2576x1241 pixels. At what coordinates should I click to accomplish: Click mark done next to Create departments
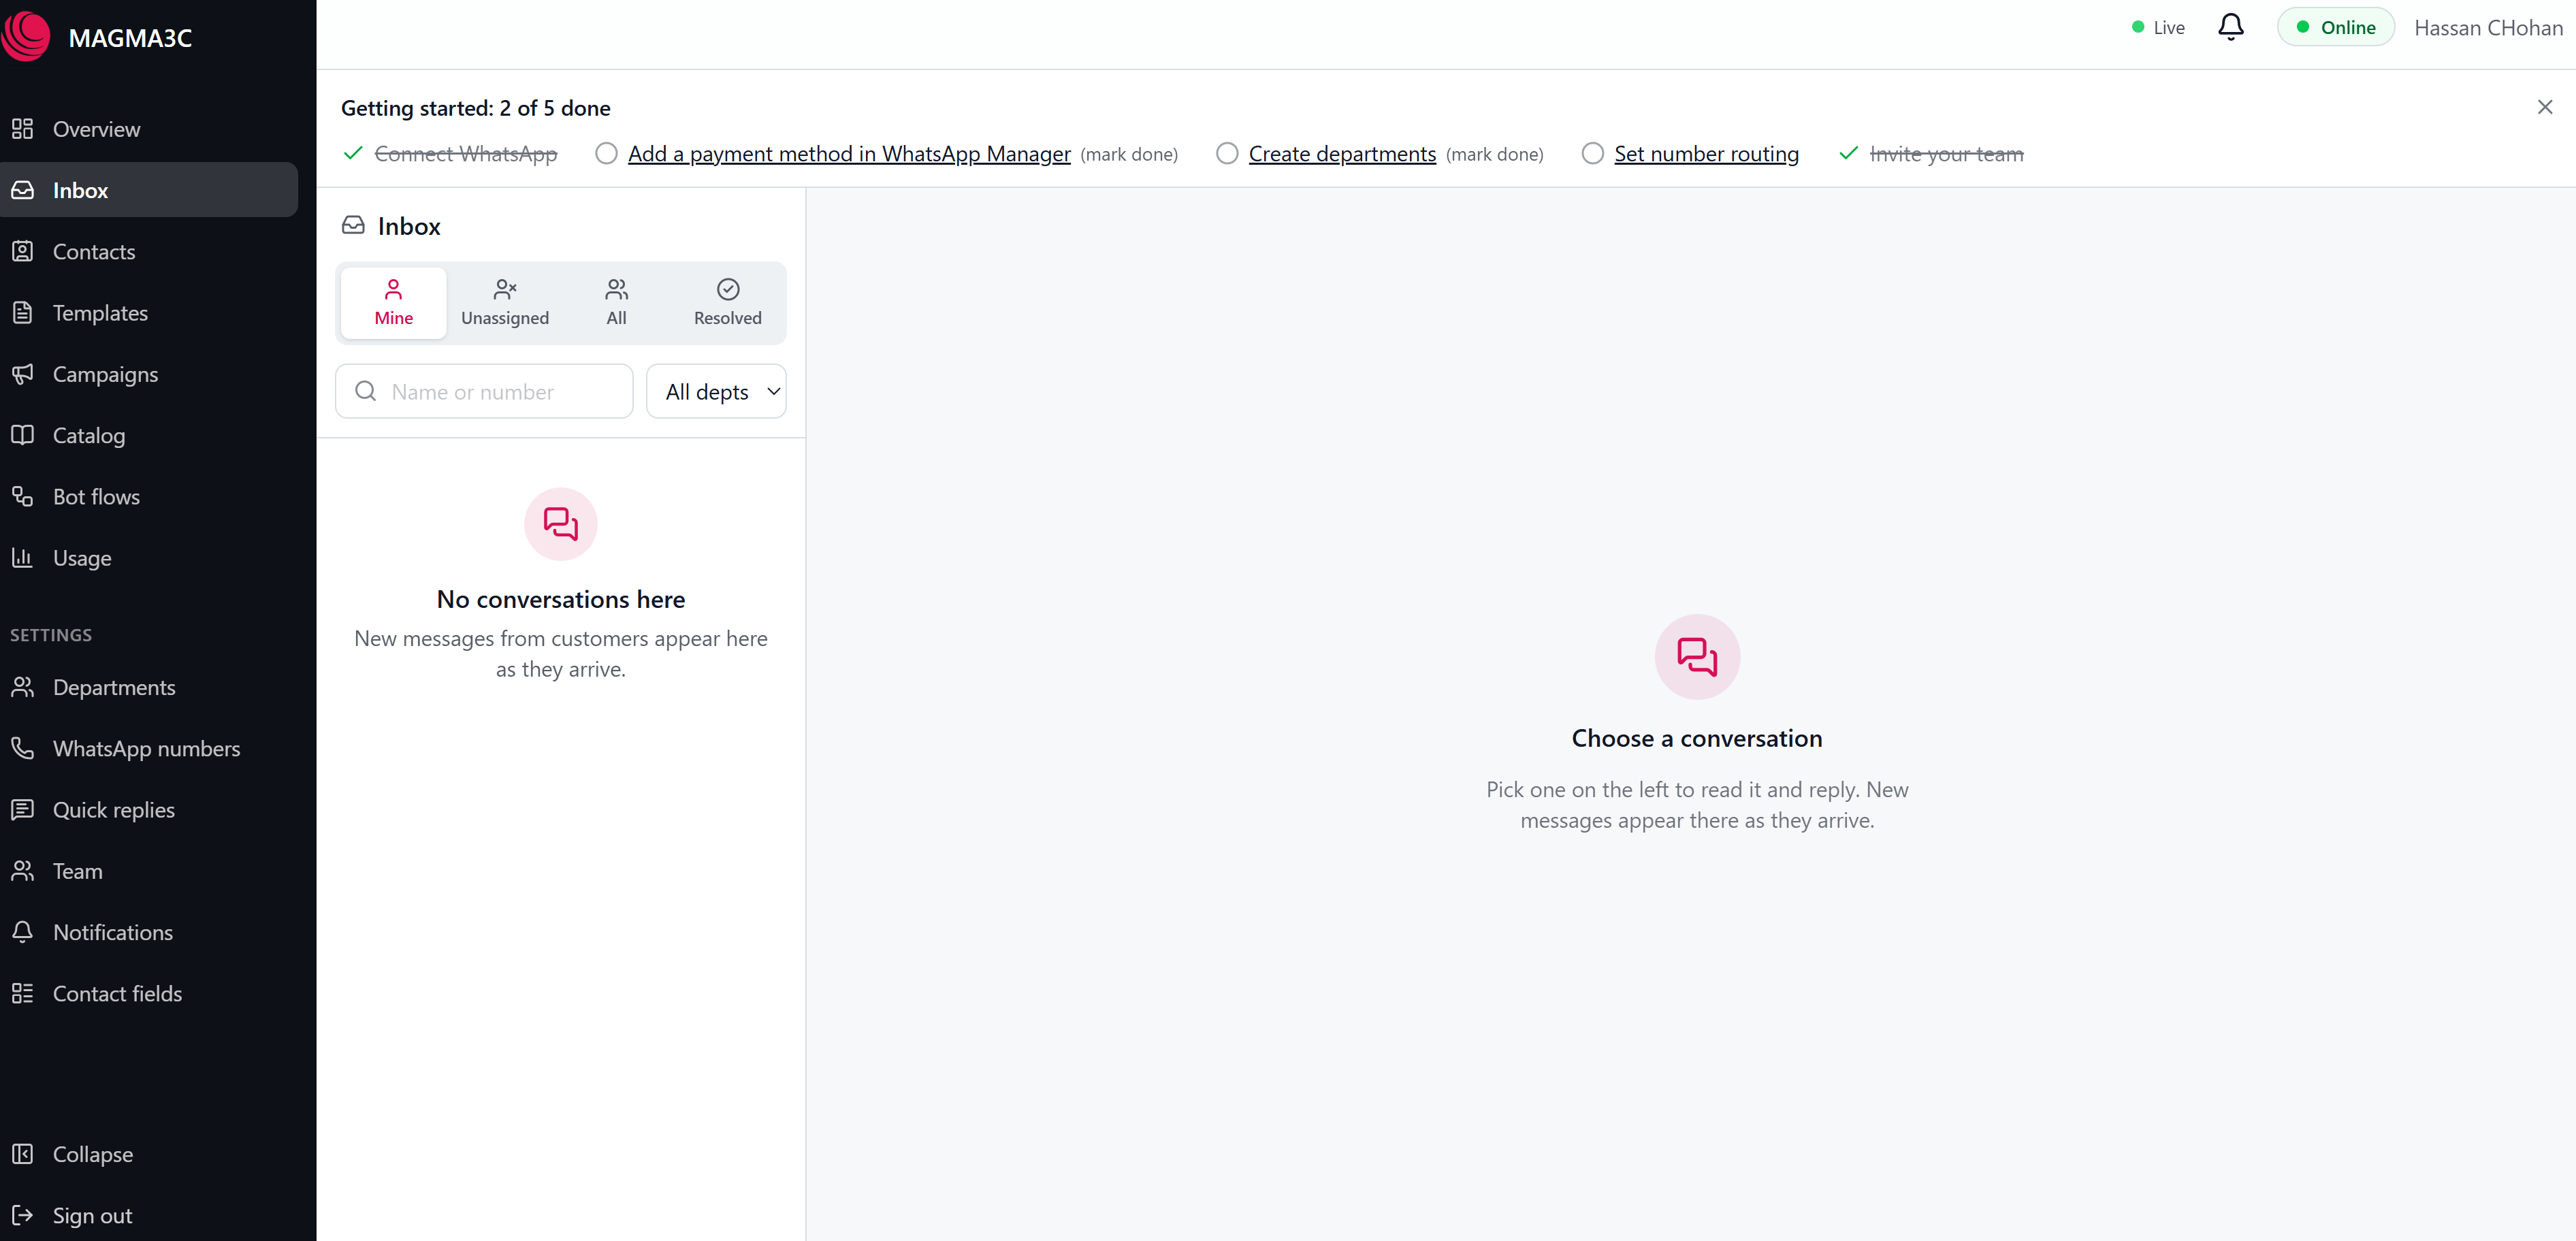click(x=1494, y=155)
